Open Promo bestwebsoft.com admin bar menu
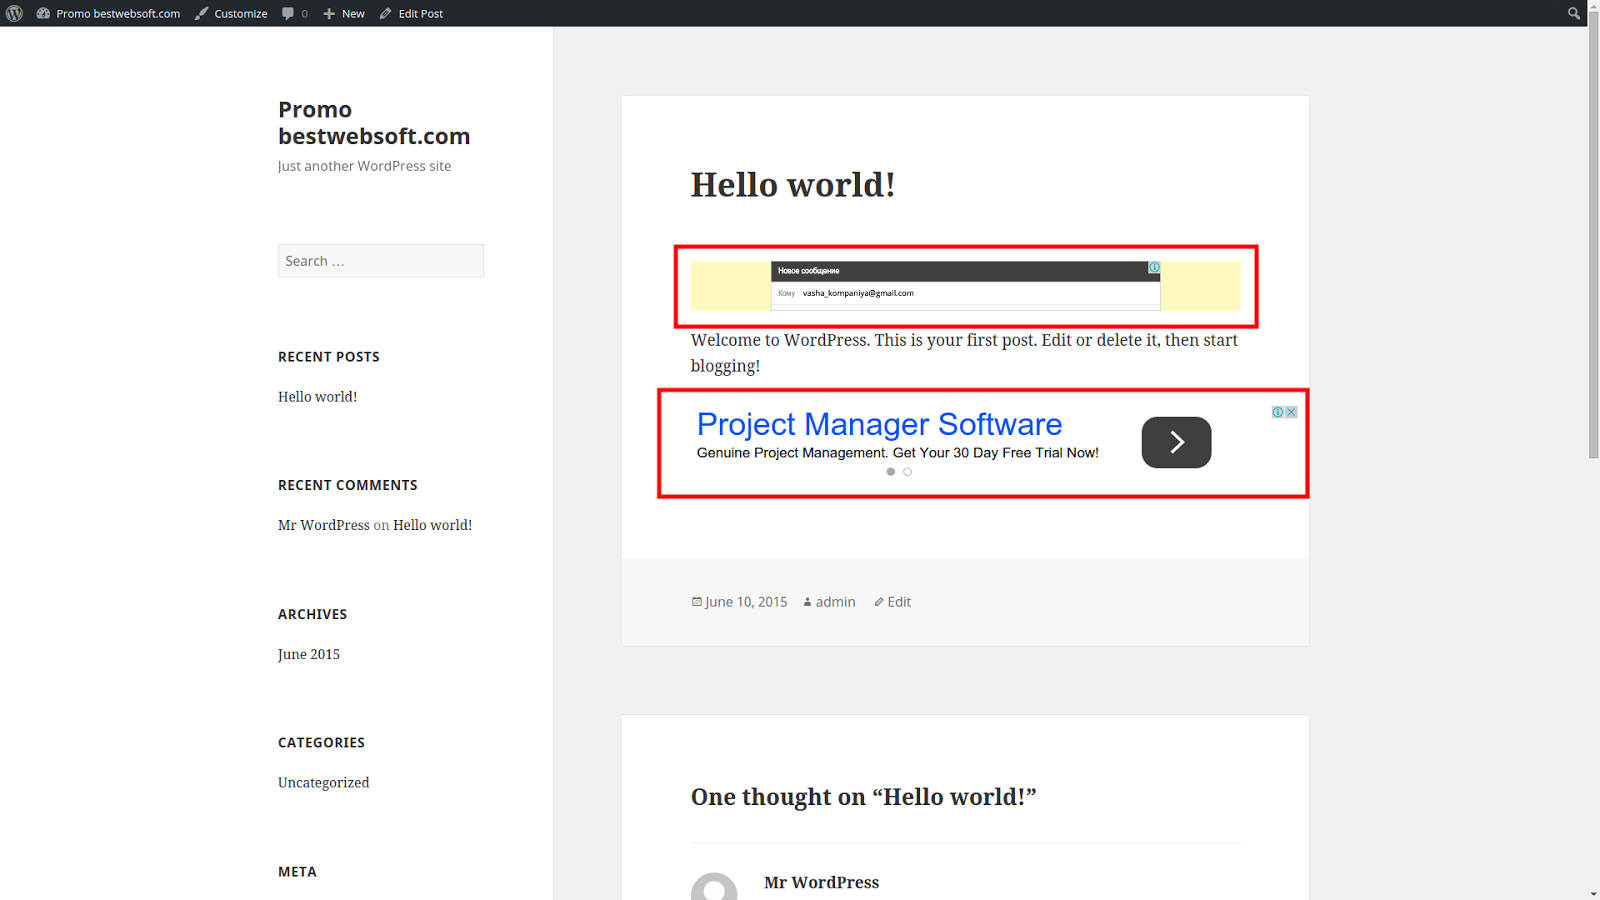The width and height of the screenshot is (1600, 900). [118, 13]
